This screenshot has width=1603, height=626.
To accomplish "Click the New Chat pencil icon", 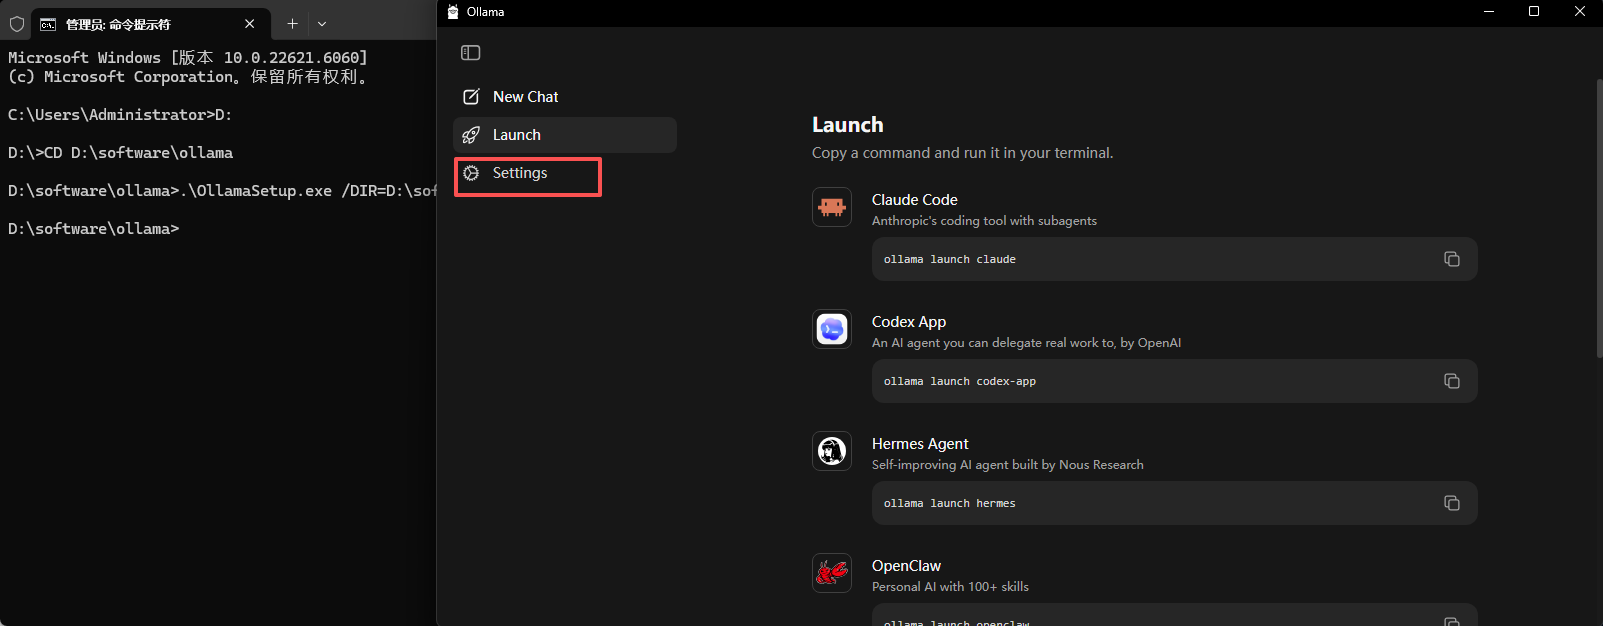I will tap(471, 97).
